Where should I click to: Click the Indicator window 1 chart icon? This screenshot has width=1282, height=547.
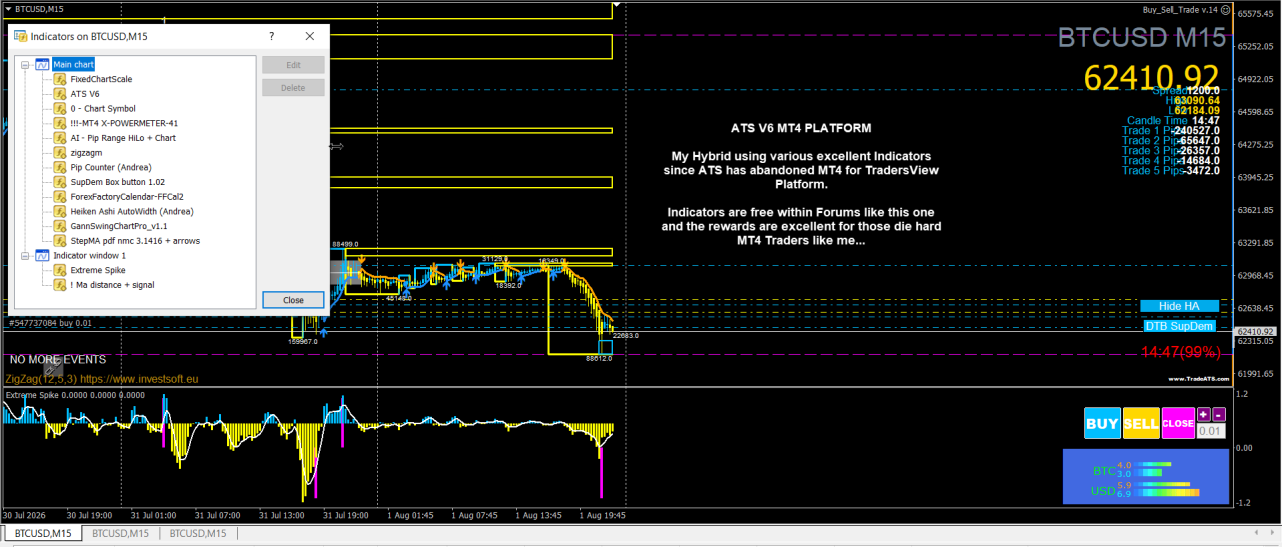42,256
